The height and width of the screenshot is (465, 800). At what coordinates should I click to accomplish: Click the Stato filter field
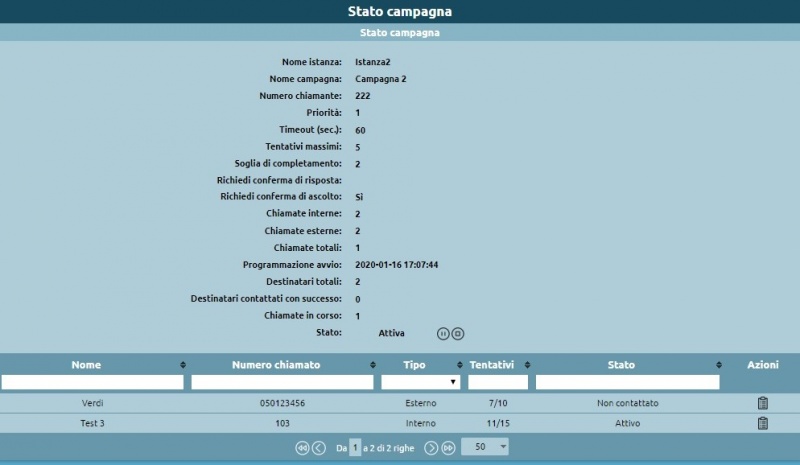(628, 382)
